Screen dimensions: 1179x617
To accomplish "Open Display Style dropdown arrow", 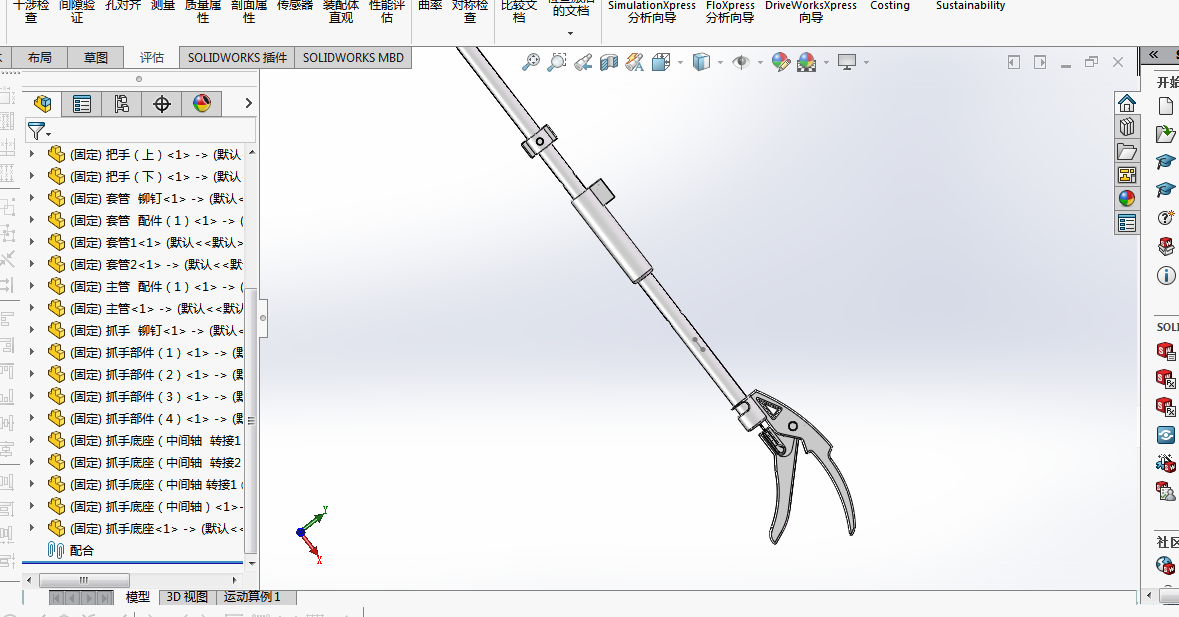I will [720, 62].
